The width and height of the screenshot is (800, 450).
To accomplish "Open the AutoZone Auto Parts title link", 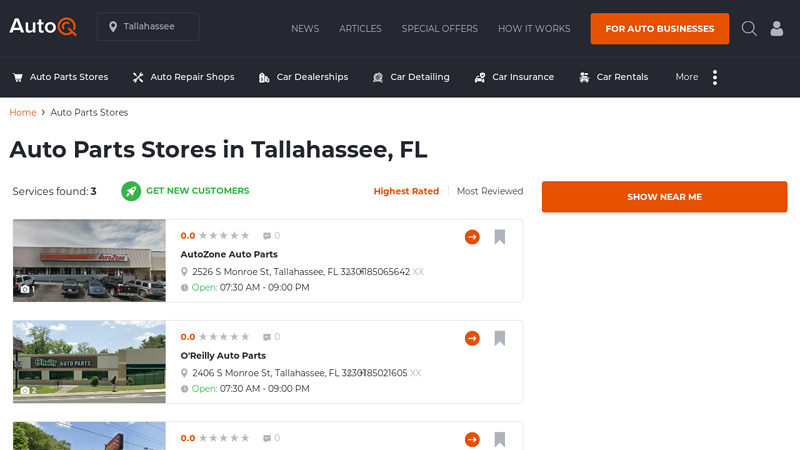I will [229, 254].
